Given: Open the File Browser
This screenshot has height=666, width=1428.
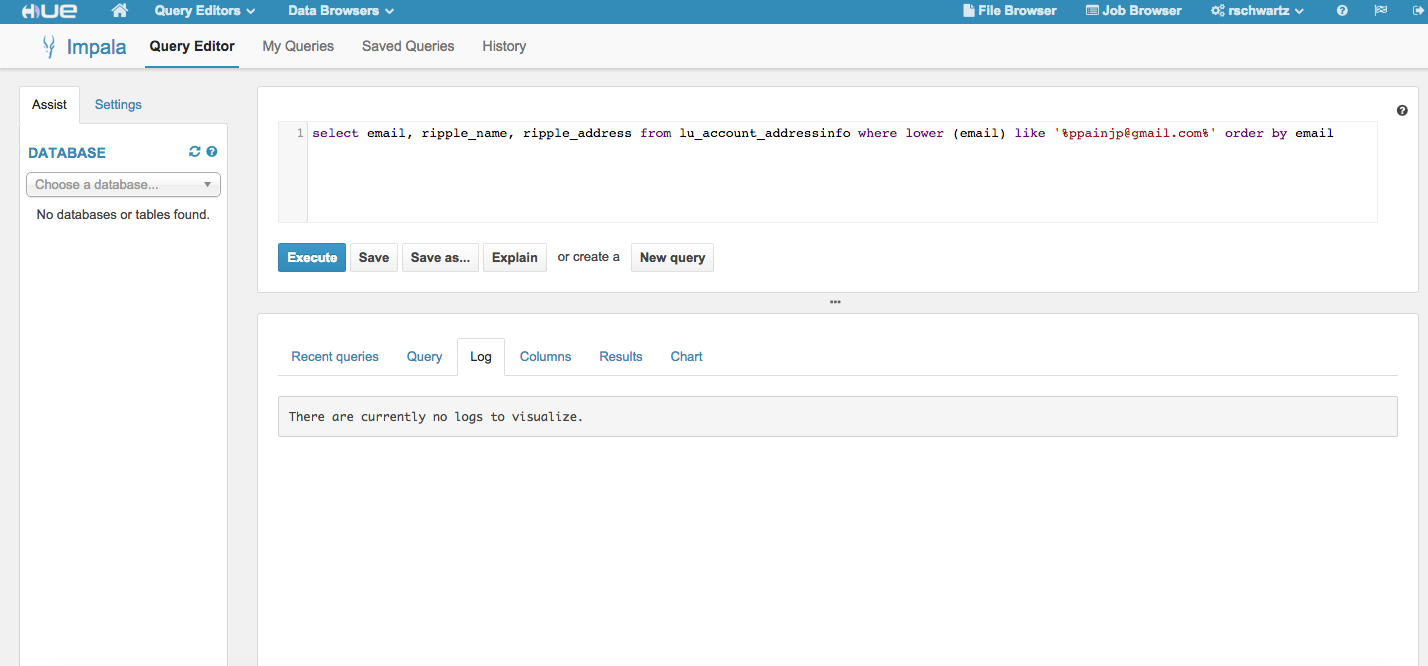Looking at the screenshot, I should 1009,11.
